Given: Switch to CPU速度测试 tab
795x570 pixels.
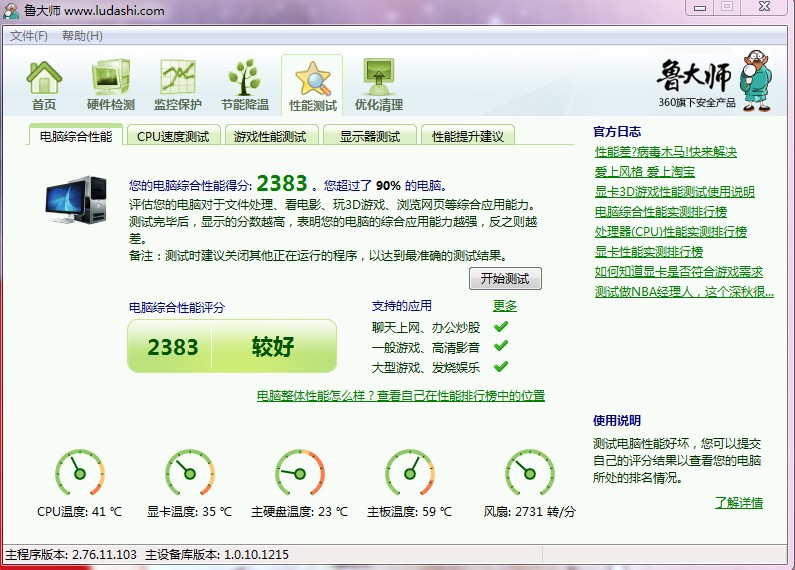Looking at the screenshot, I should point(173,136).
